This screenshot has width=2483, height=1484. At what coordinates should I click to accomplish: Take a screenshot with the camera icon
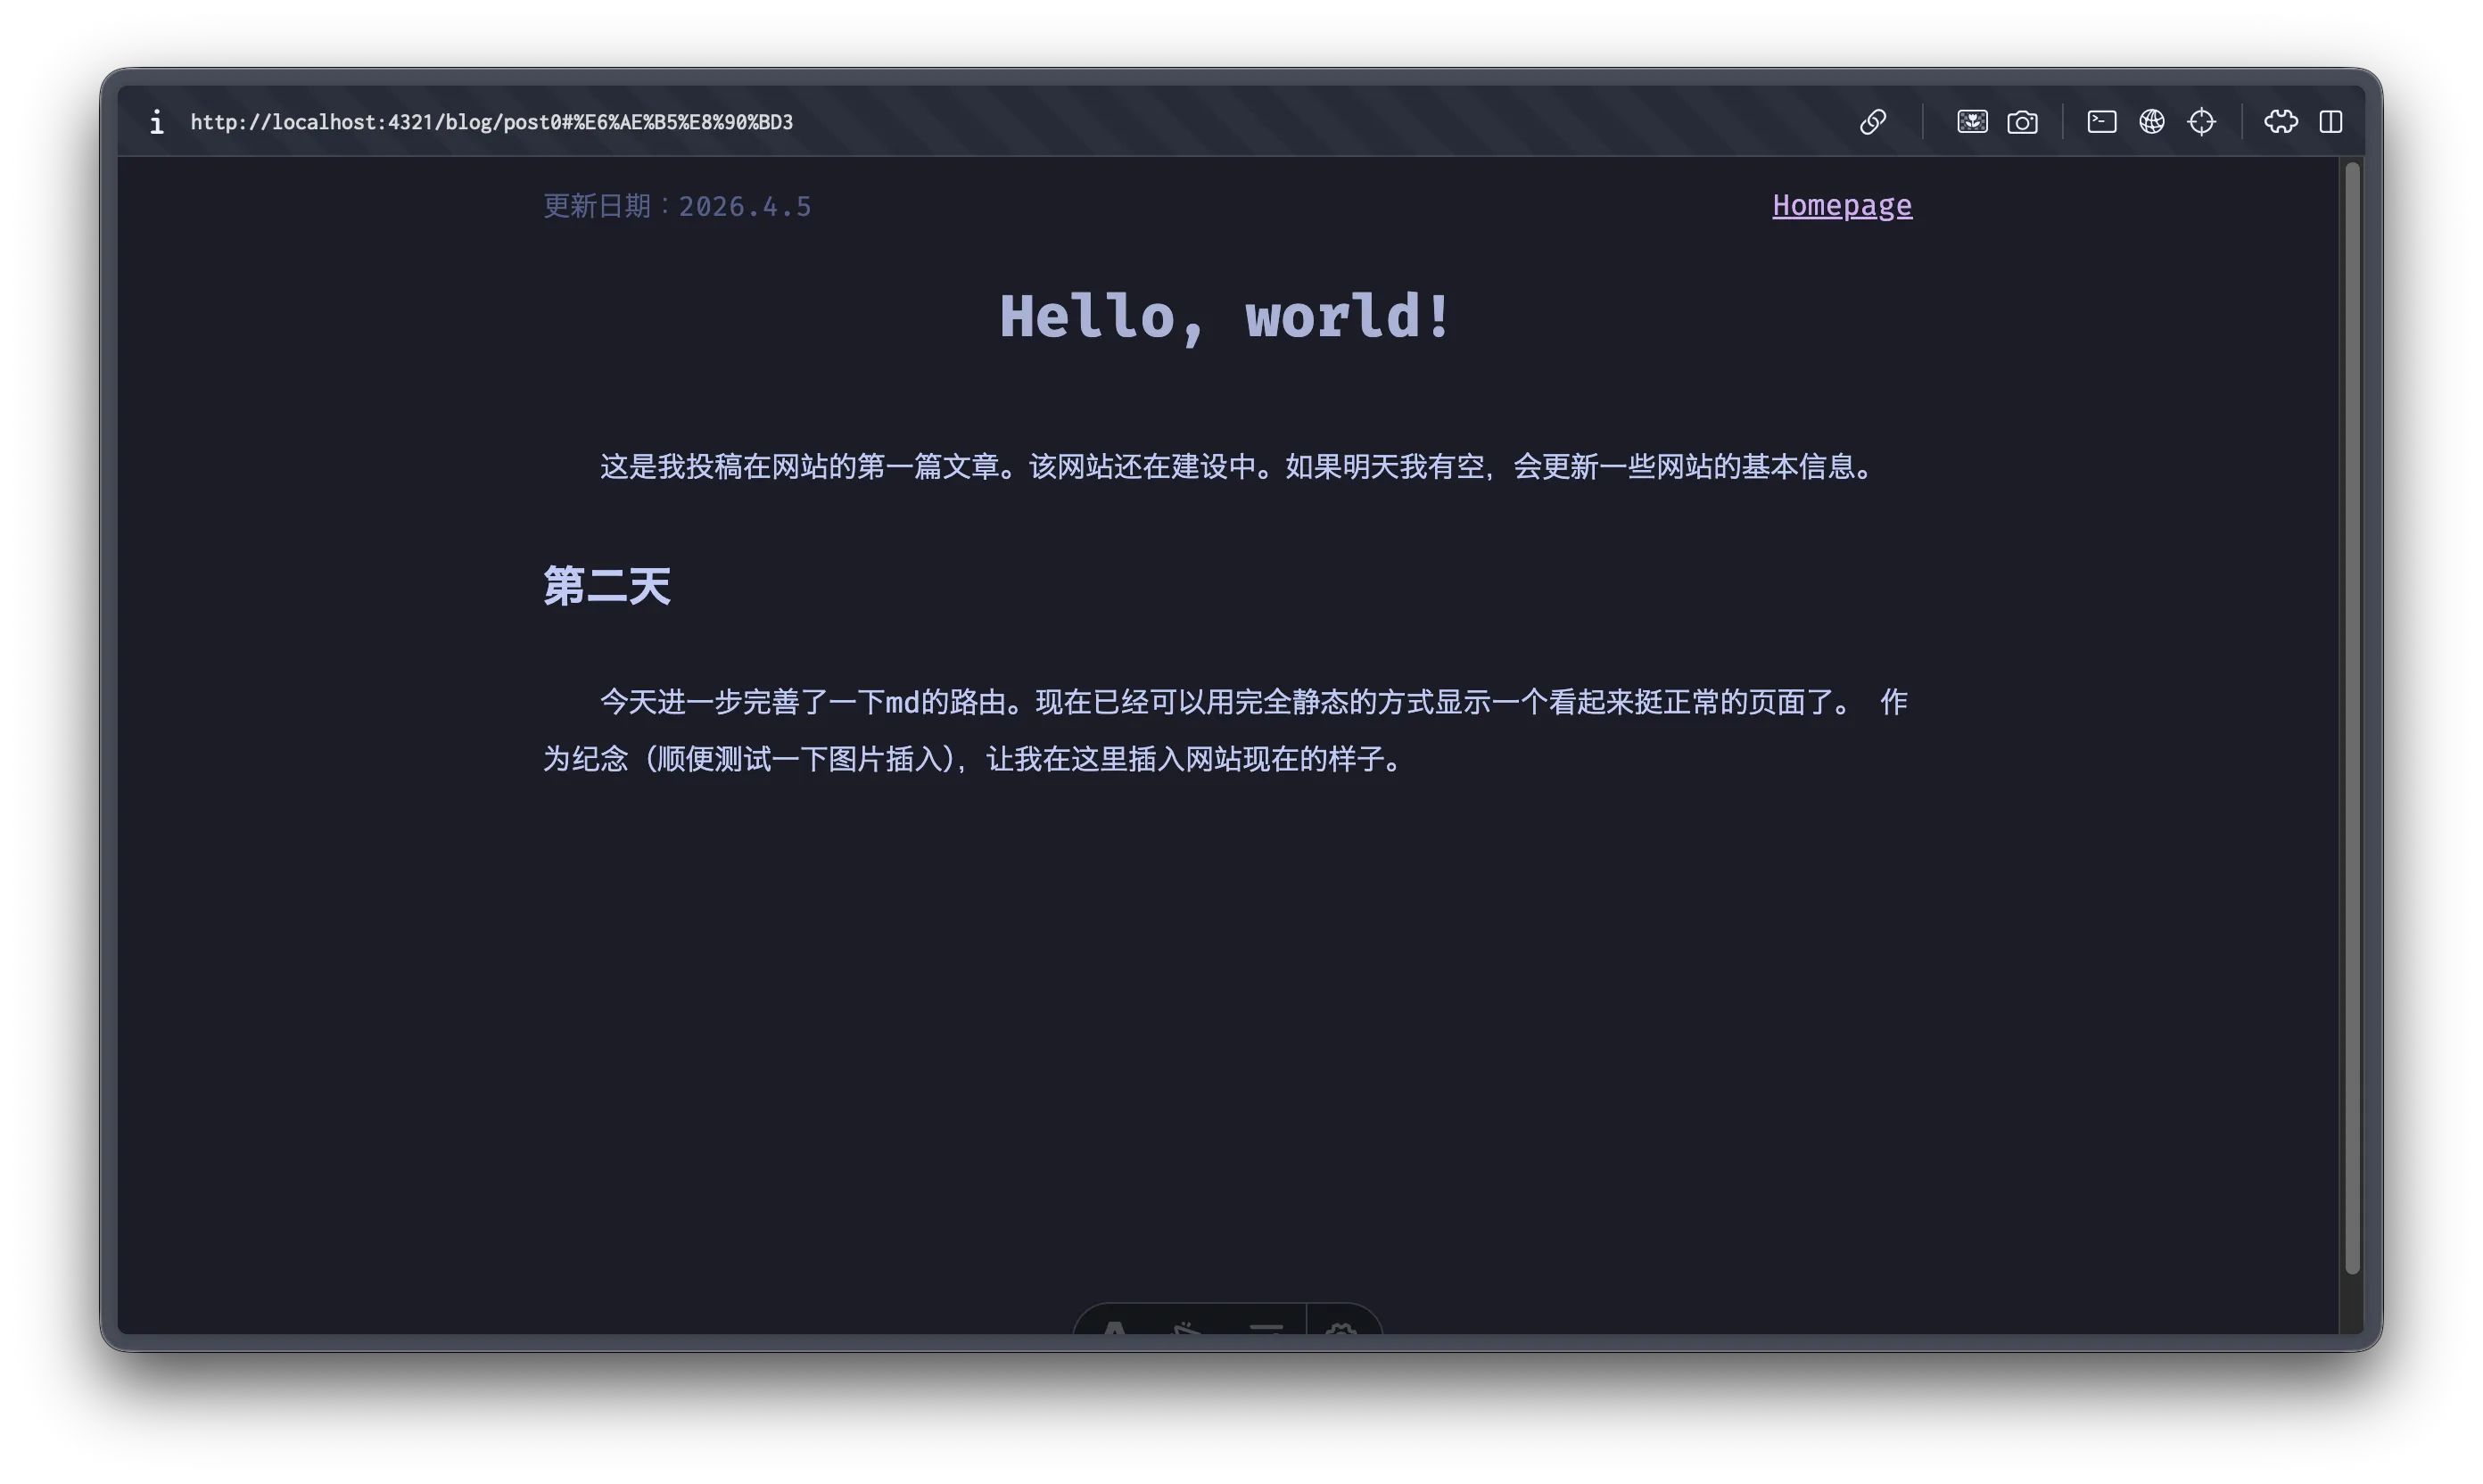(2021, 122)
